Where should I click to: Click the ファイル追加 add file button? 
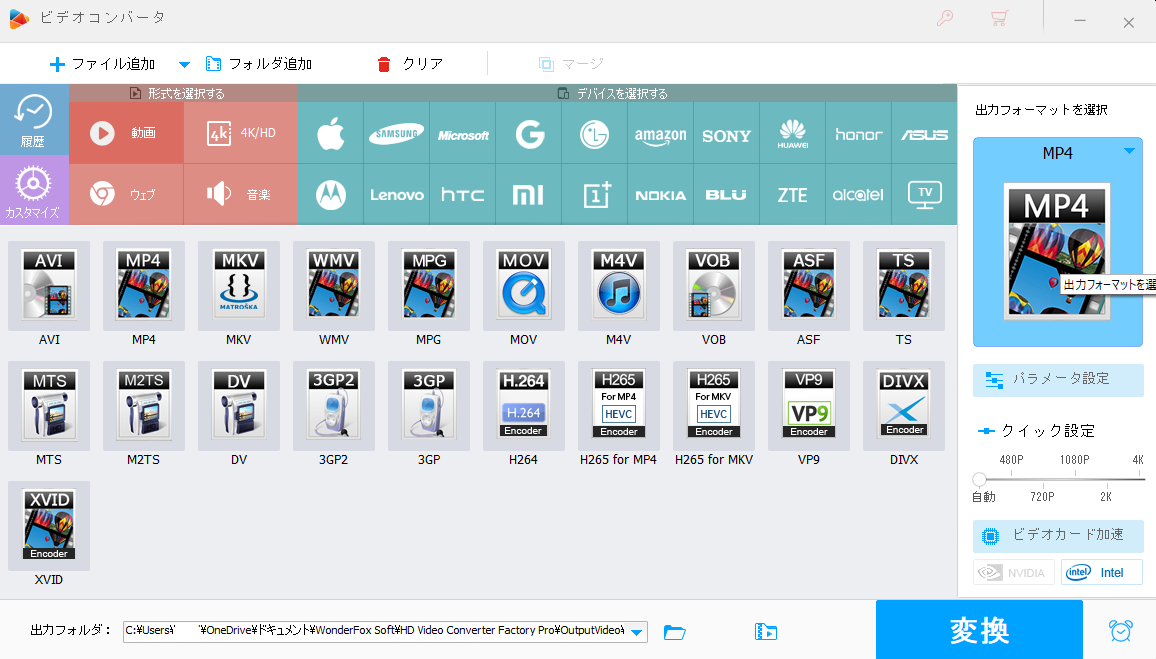102,64
